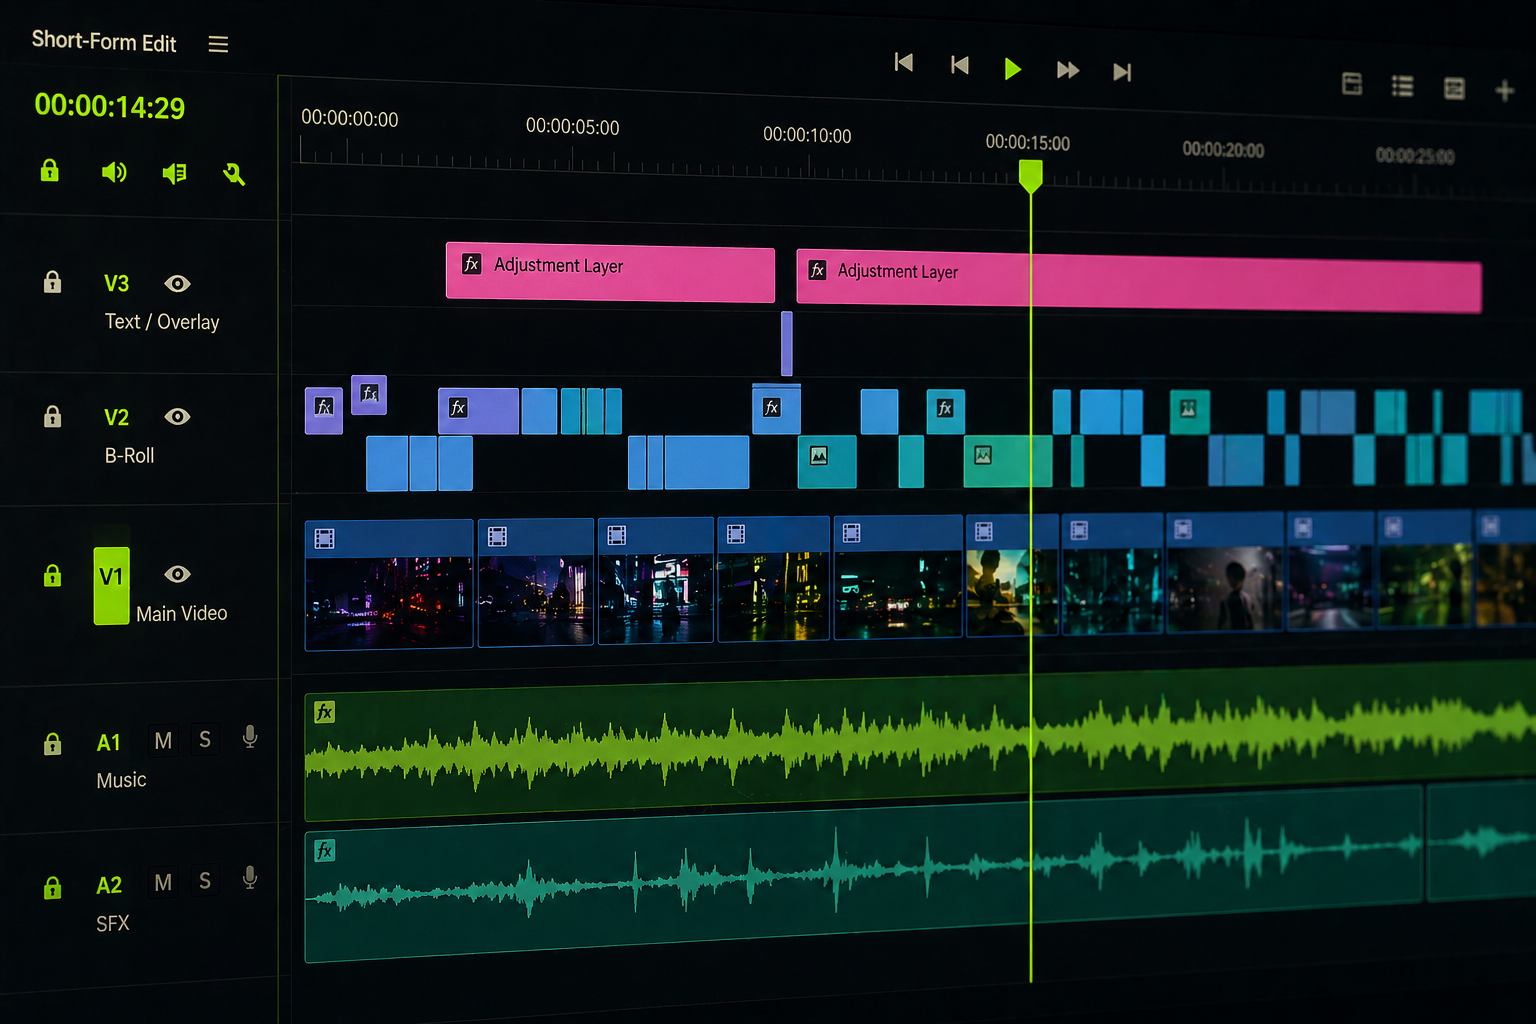Arm recording on A2 microphone icon
This screenshot has width=1536, height=1024.
point(250,878)
